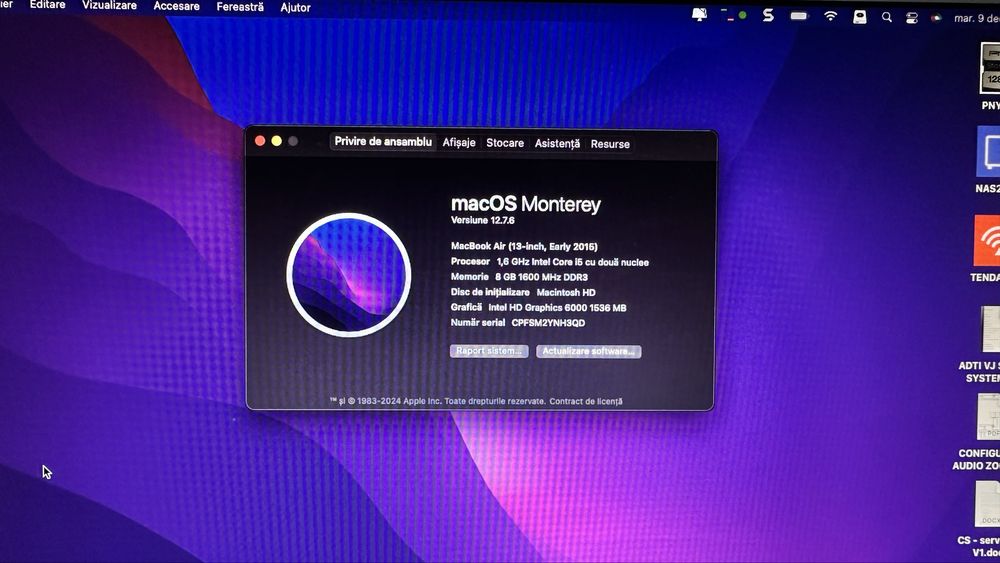
Task: Open the Wi-Fi menu bar icon
Action: 830,17
